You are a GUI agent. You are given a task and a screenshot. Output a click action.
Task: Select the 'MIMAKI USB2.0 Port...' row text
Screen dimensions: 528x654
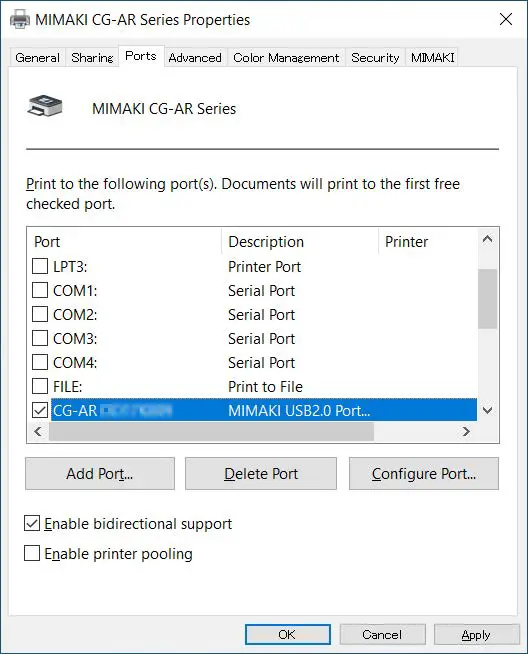(299, 411)
